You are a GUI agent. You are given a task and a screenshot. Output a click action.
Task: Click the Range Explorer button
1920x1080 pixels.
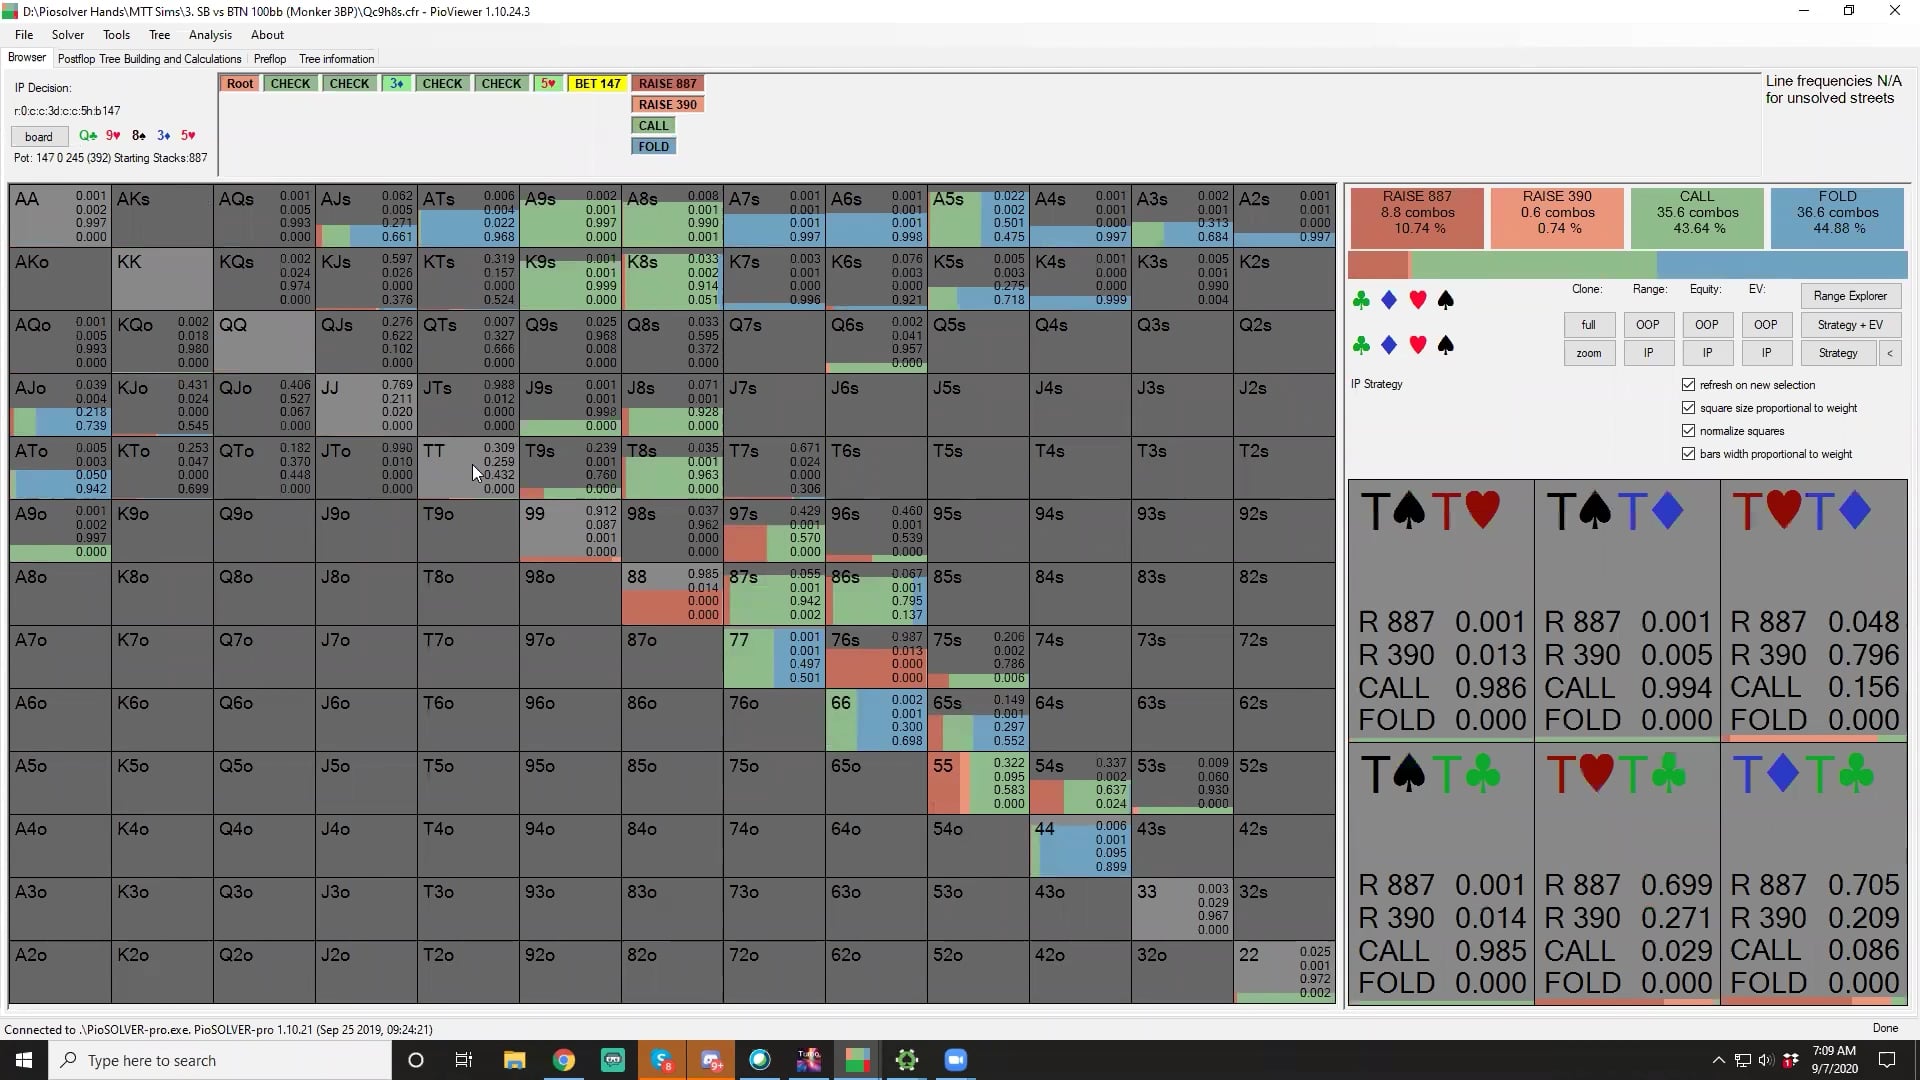pyautogui.click(x=1849, y=296)
